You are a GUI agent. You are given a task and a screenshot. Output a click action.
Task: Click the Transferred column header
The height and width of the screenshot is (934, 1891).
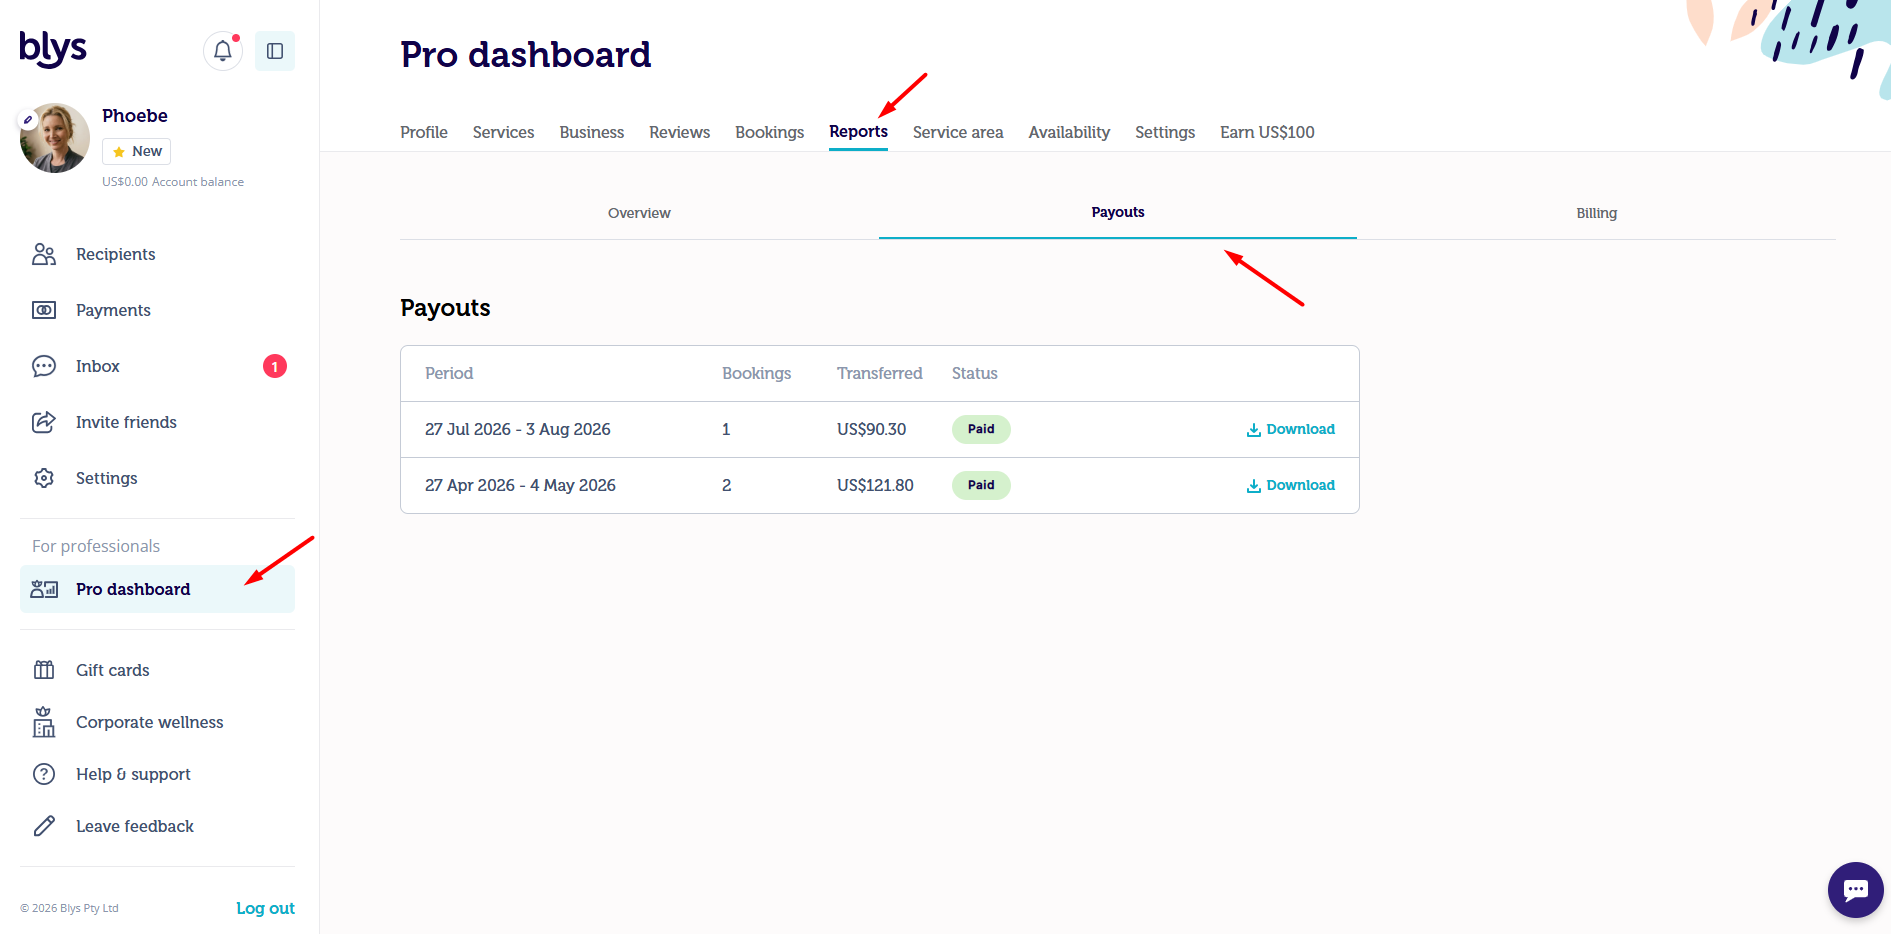coord(880,373)
